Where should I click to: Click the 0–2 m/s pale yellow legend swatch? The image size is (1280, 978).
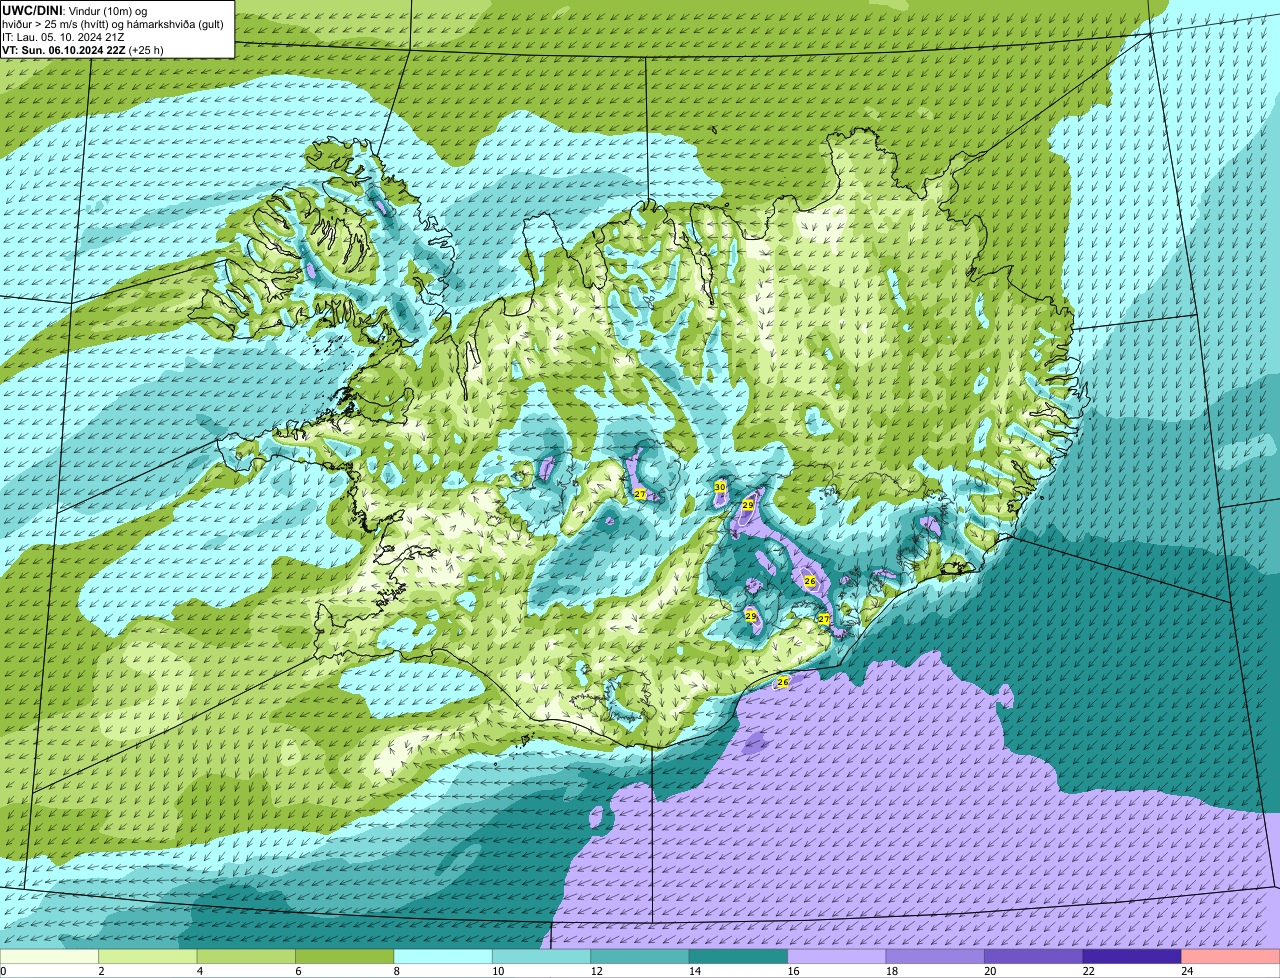coord(49,956)
